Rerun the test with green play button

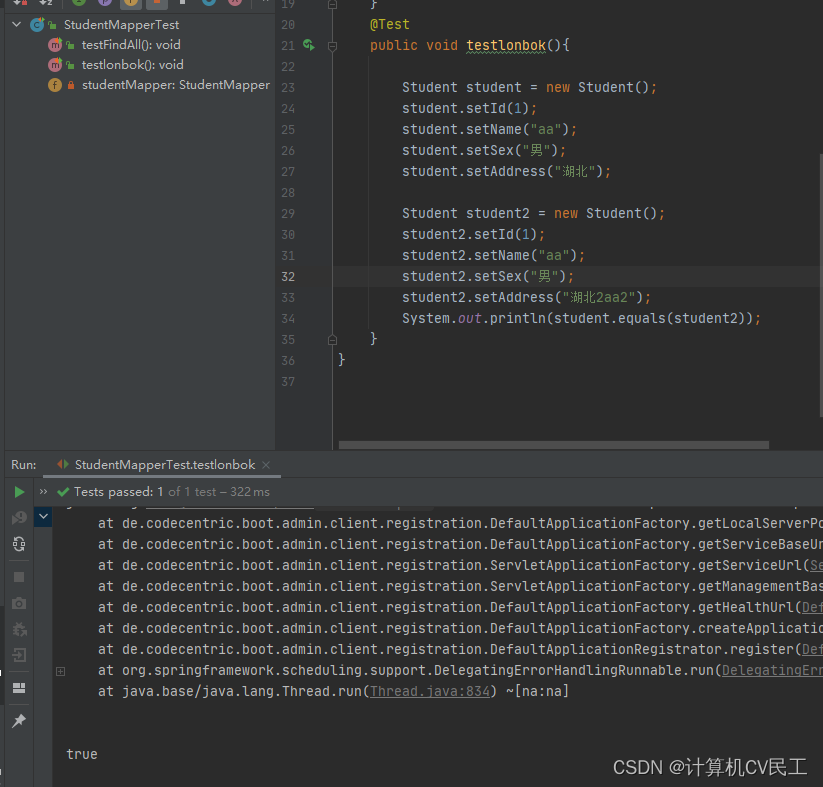(19, 492)
